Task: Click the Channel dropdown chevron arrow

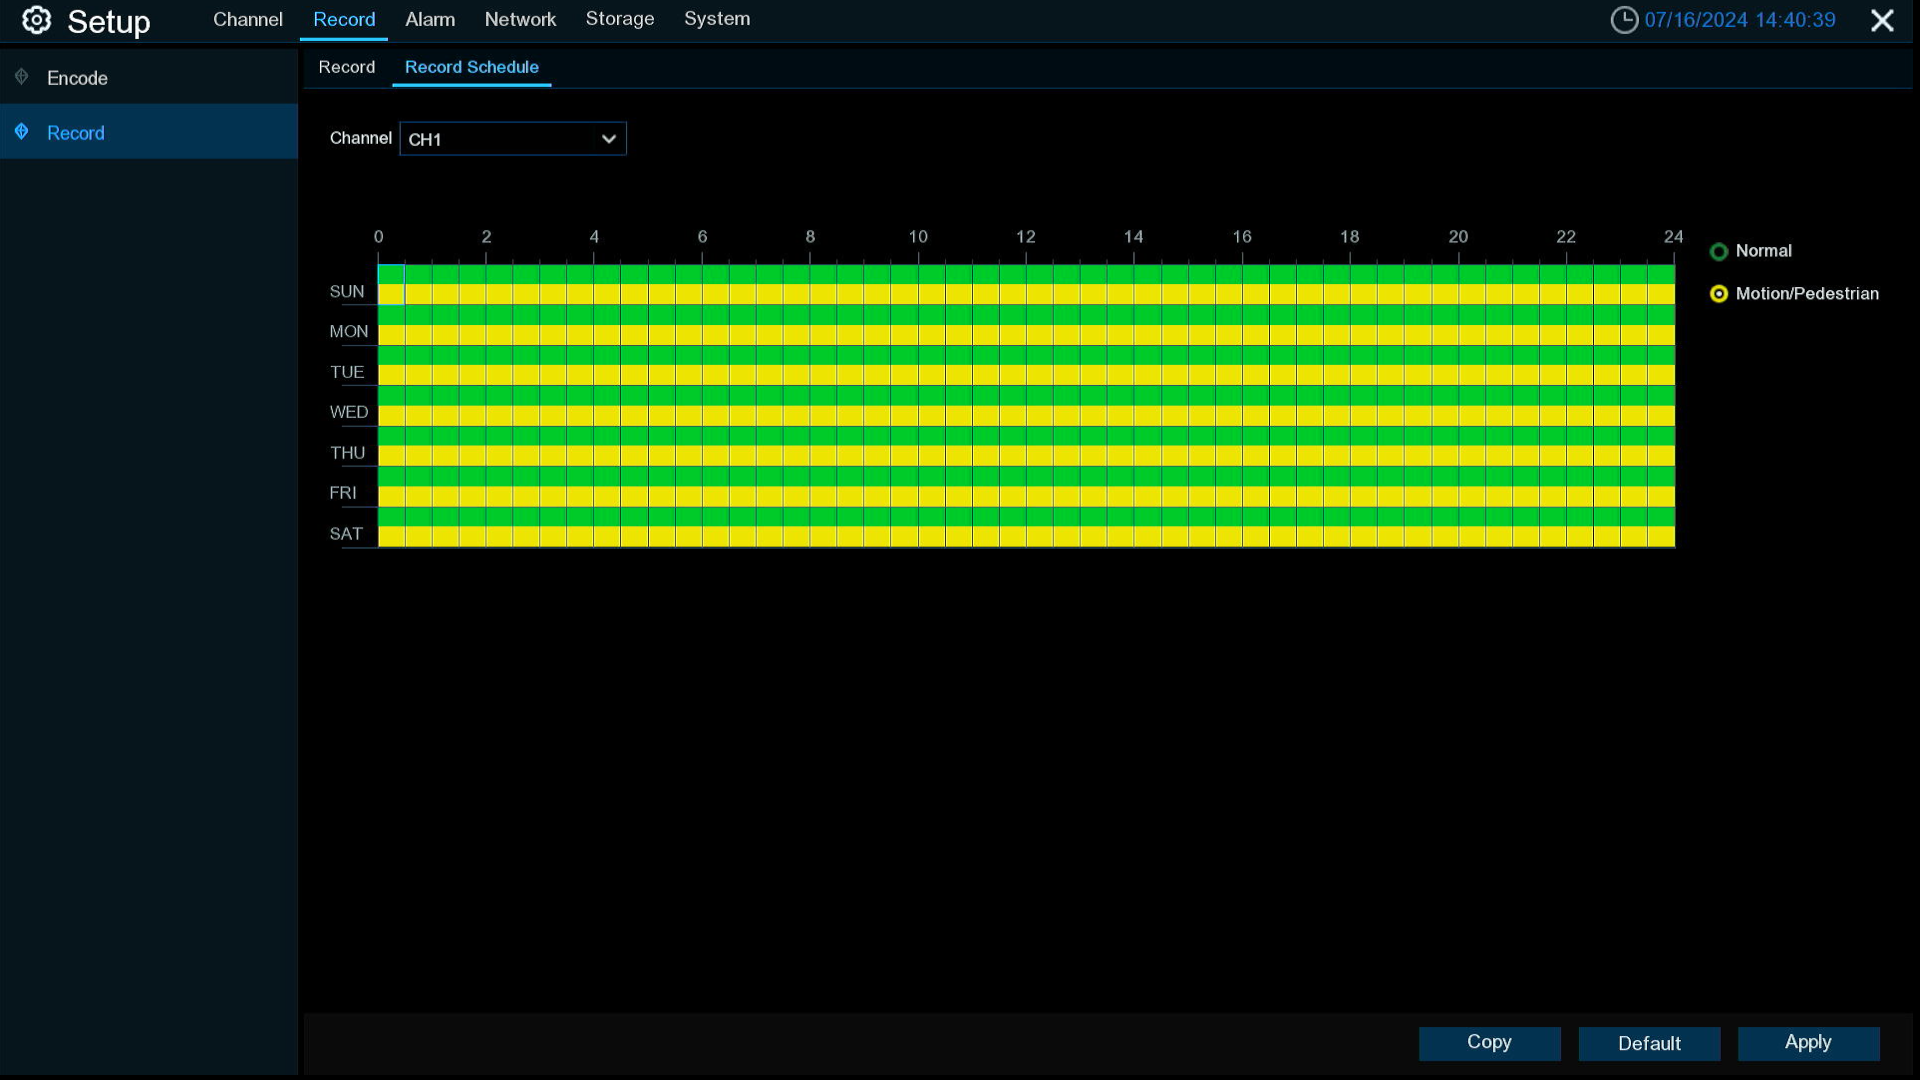Action: 608,139
